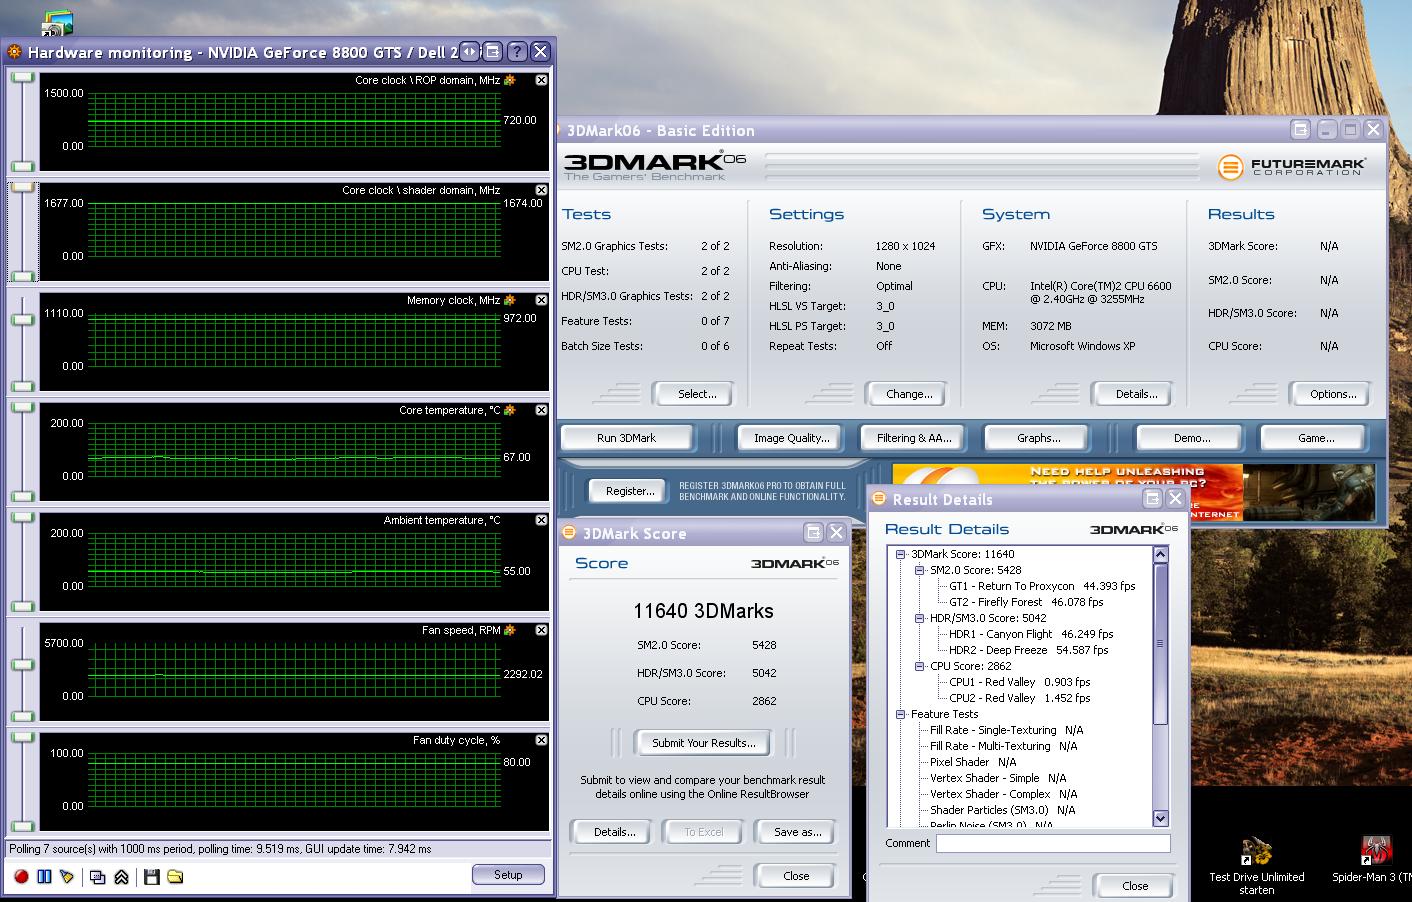Click Submit Your Results button

click(x=704, y=743)
